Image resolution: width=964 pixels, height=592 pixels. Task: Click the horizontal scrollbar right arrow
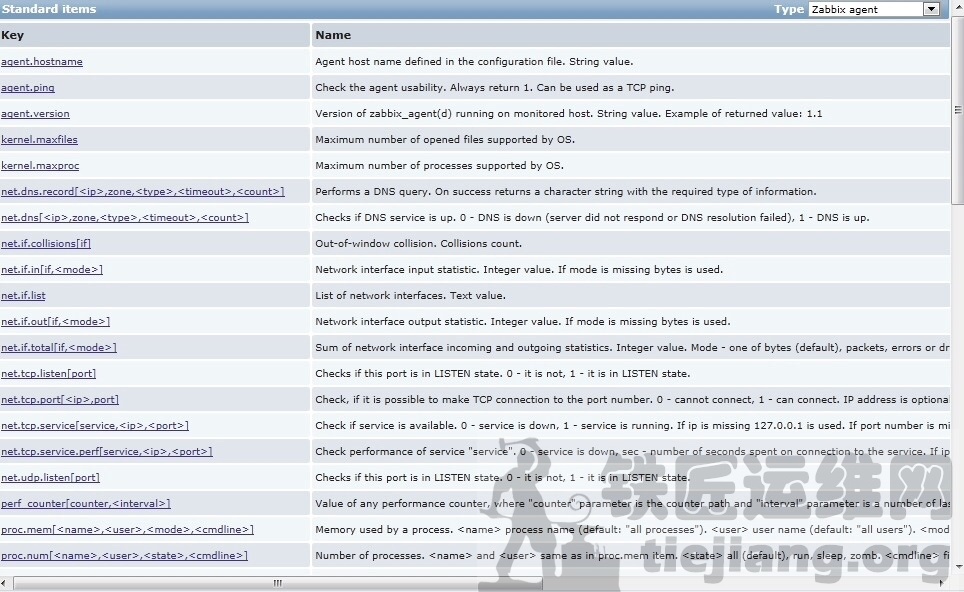coord(941,582)
